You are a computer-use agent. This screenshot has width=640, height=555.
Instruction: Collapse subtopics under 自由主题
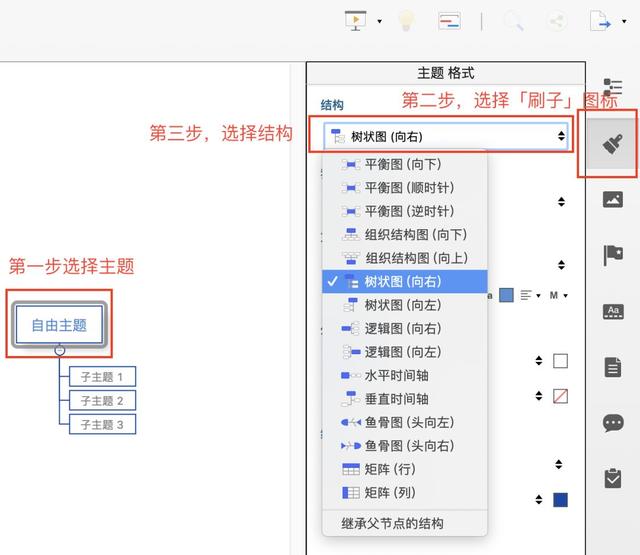coord(60,350)
